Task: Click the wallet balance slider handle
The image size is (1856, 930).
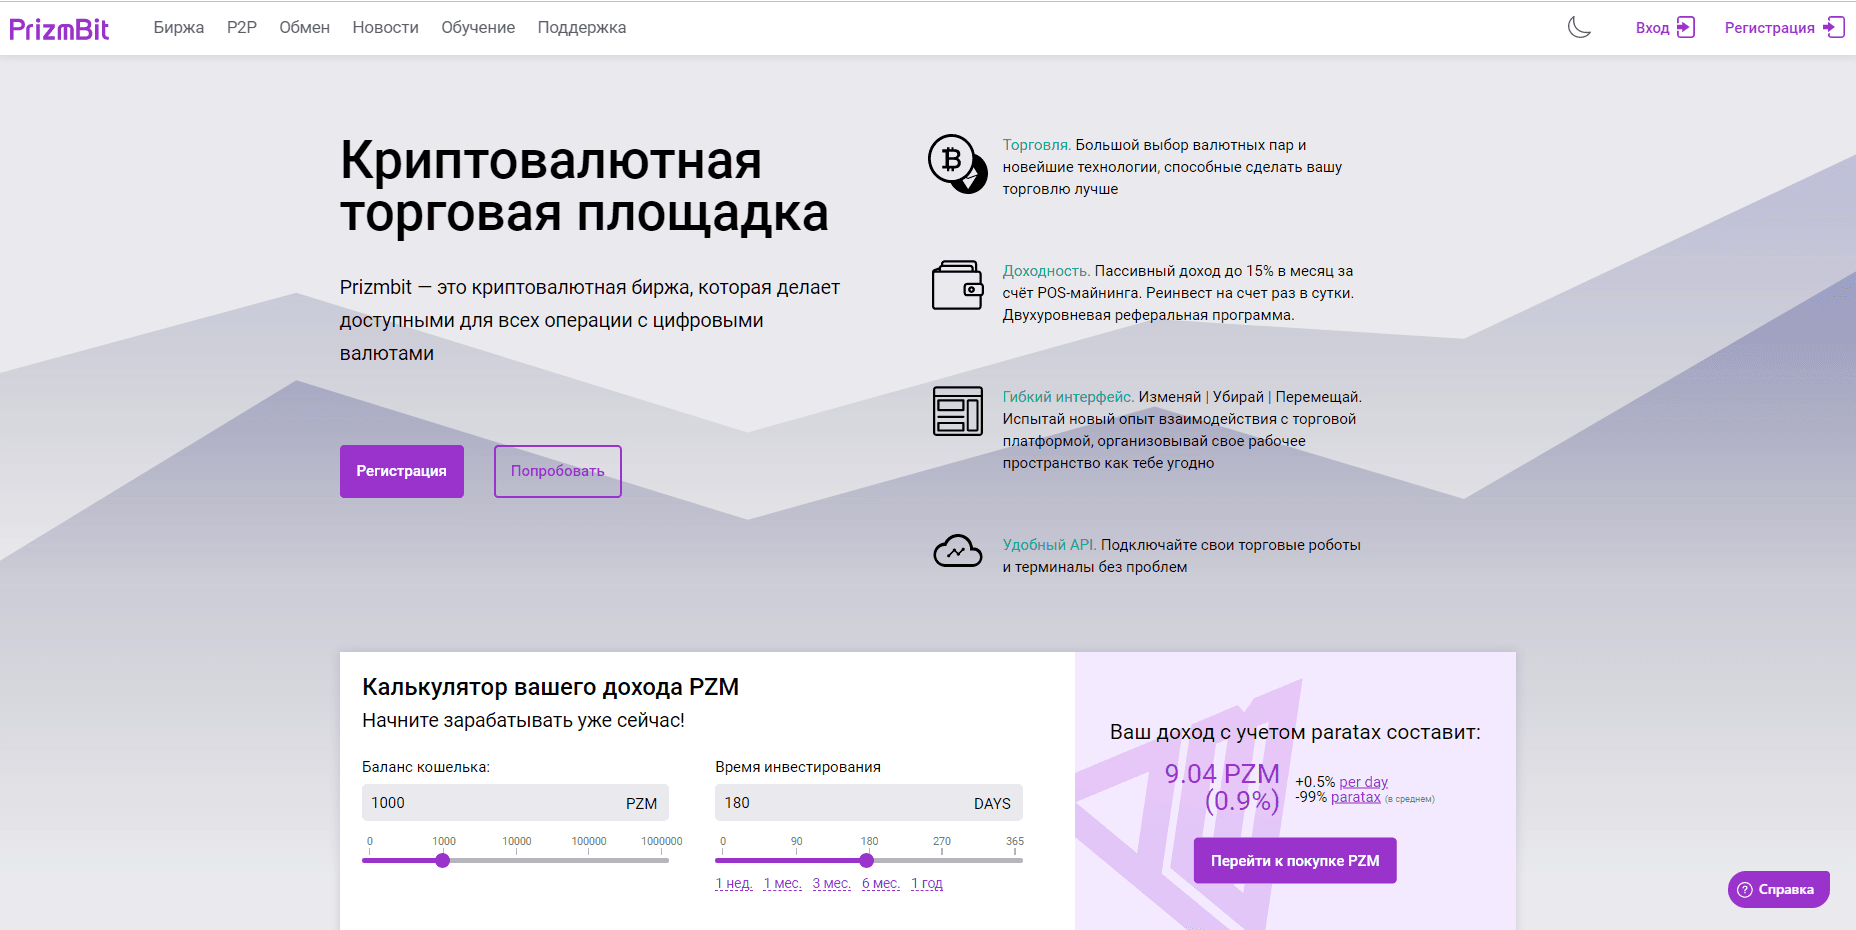Action: pos(443,860)
